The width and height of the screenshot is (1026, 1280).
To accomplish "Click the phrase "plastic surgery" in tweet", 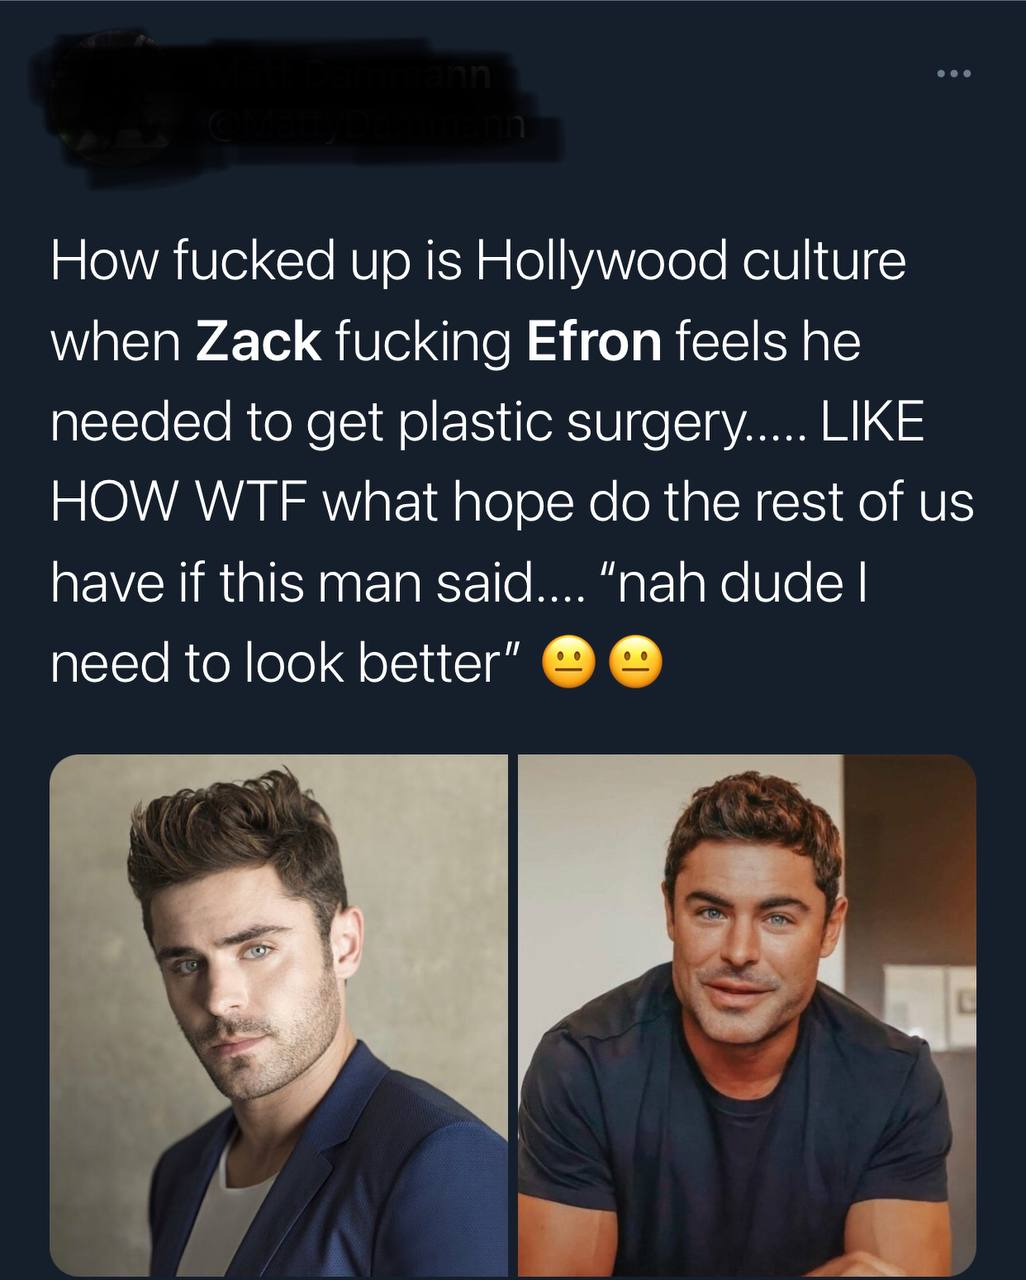I will click(570, 423).
